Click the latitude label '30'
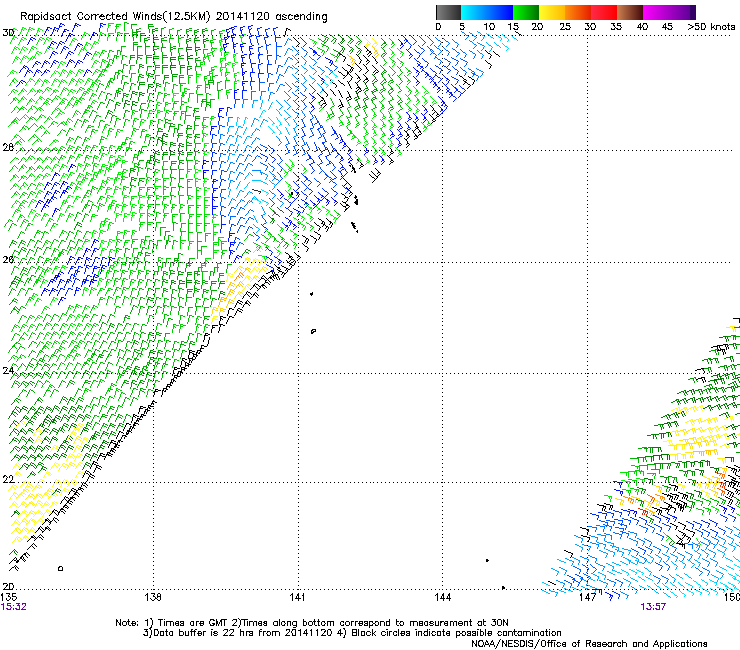Image resolution: width=740 pixels, height=650 pixels. (x=8, y=33)
